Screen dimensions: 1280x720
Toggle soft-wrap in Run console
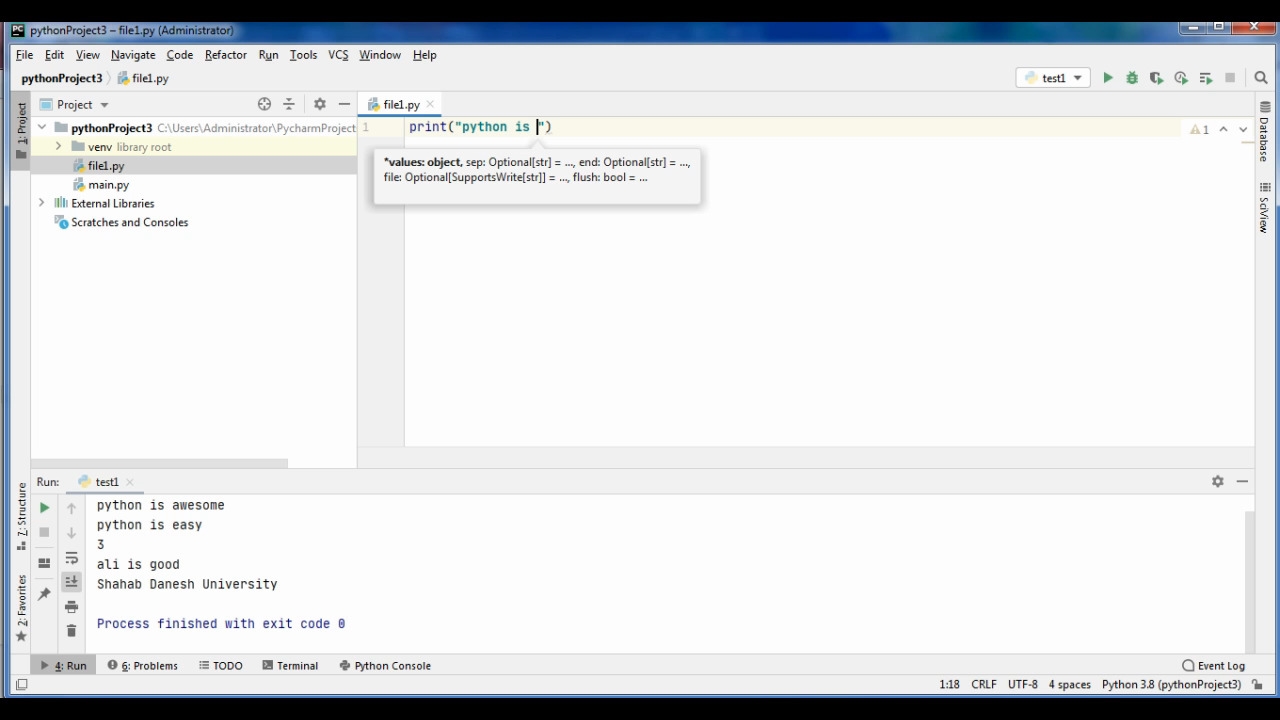click(71, 558)
